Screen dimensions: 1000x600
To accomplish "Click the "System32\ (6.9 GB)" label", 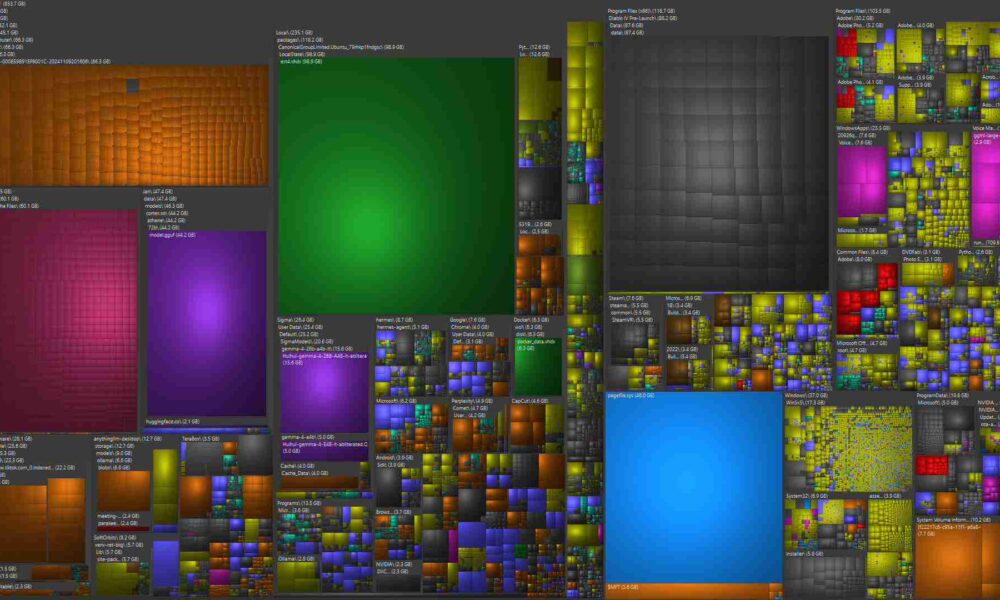I will click(x=807, y=496).
